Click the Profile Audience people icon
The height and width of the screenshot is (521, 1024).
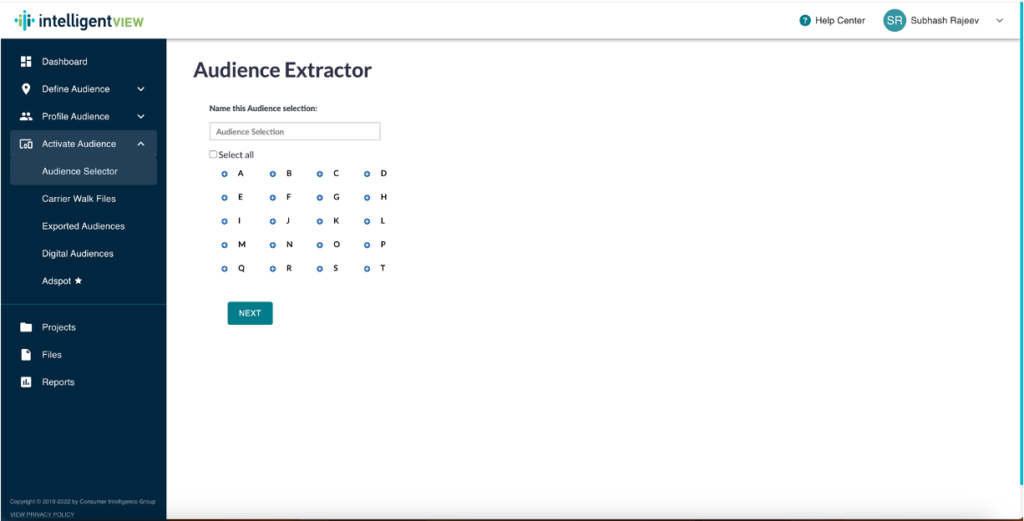(26, 116)
